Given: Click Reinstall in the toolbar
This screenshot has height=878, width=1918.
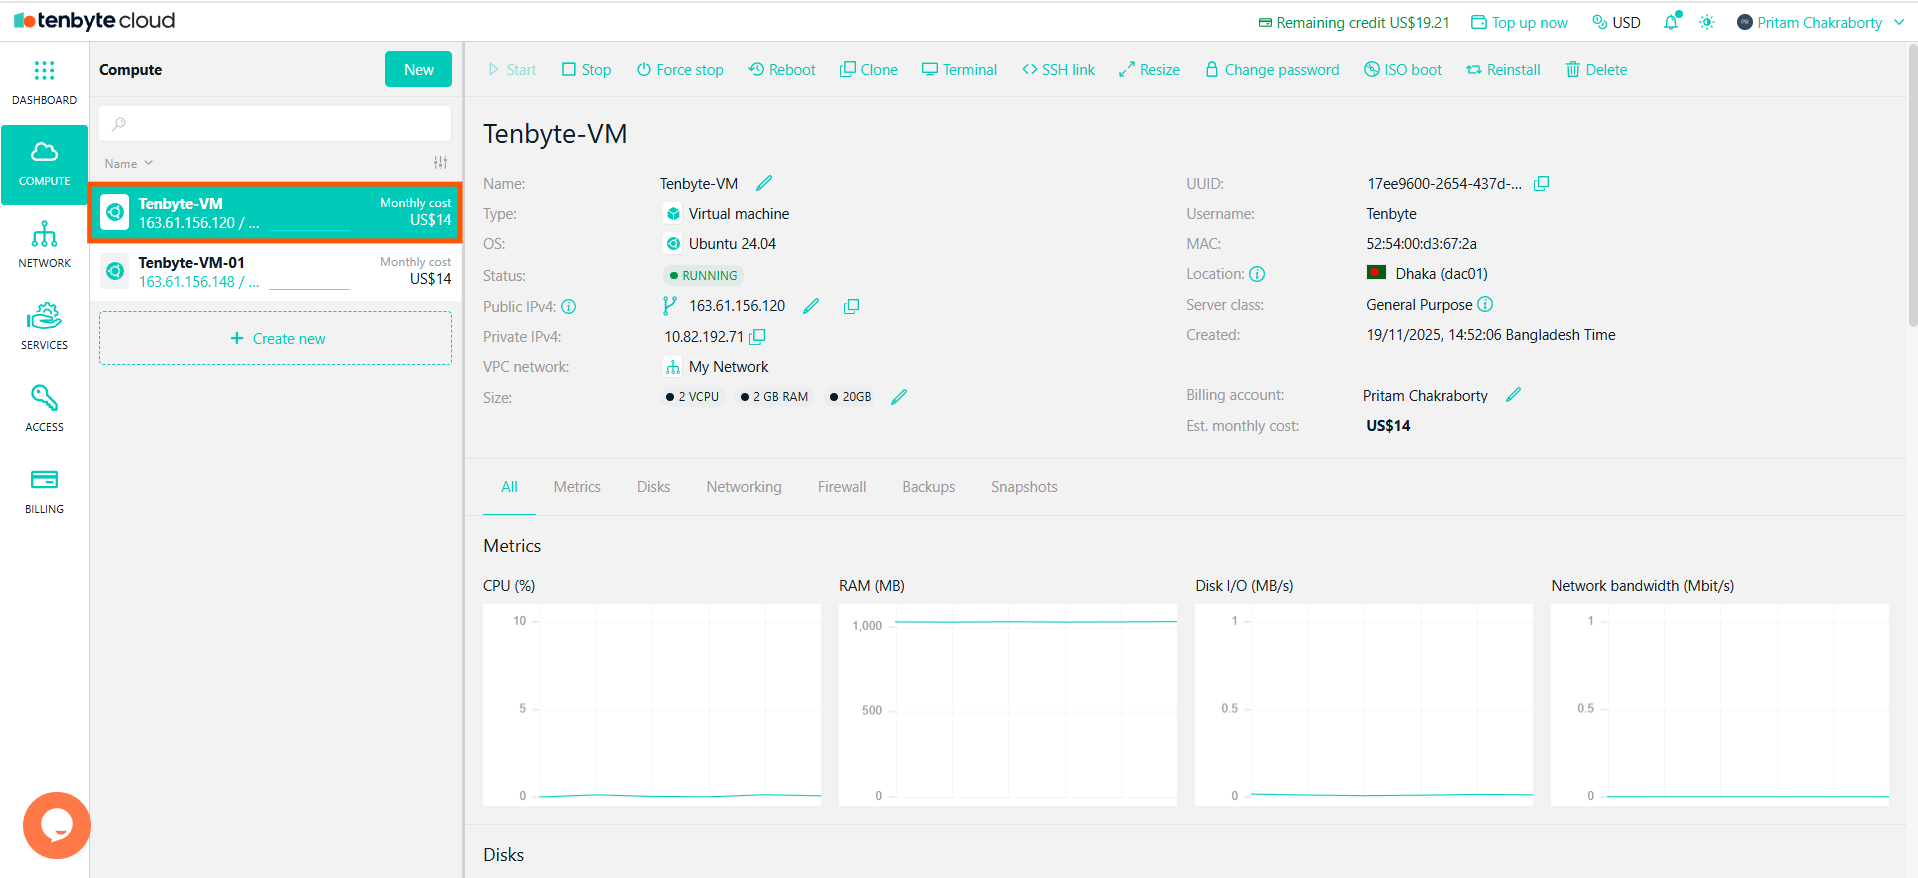Looking at the screenshot, I should pyautogui.click(x=1503, y=69).
